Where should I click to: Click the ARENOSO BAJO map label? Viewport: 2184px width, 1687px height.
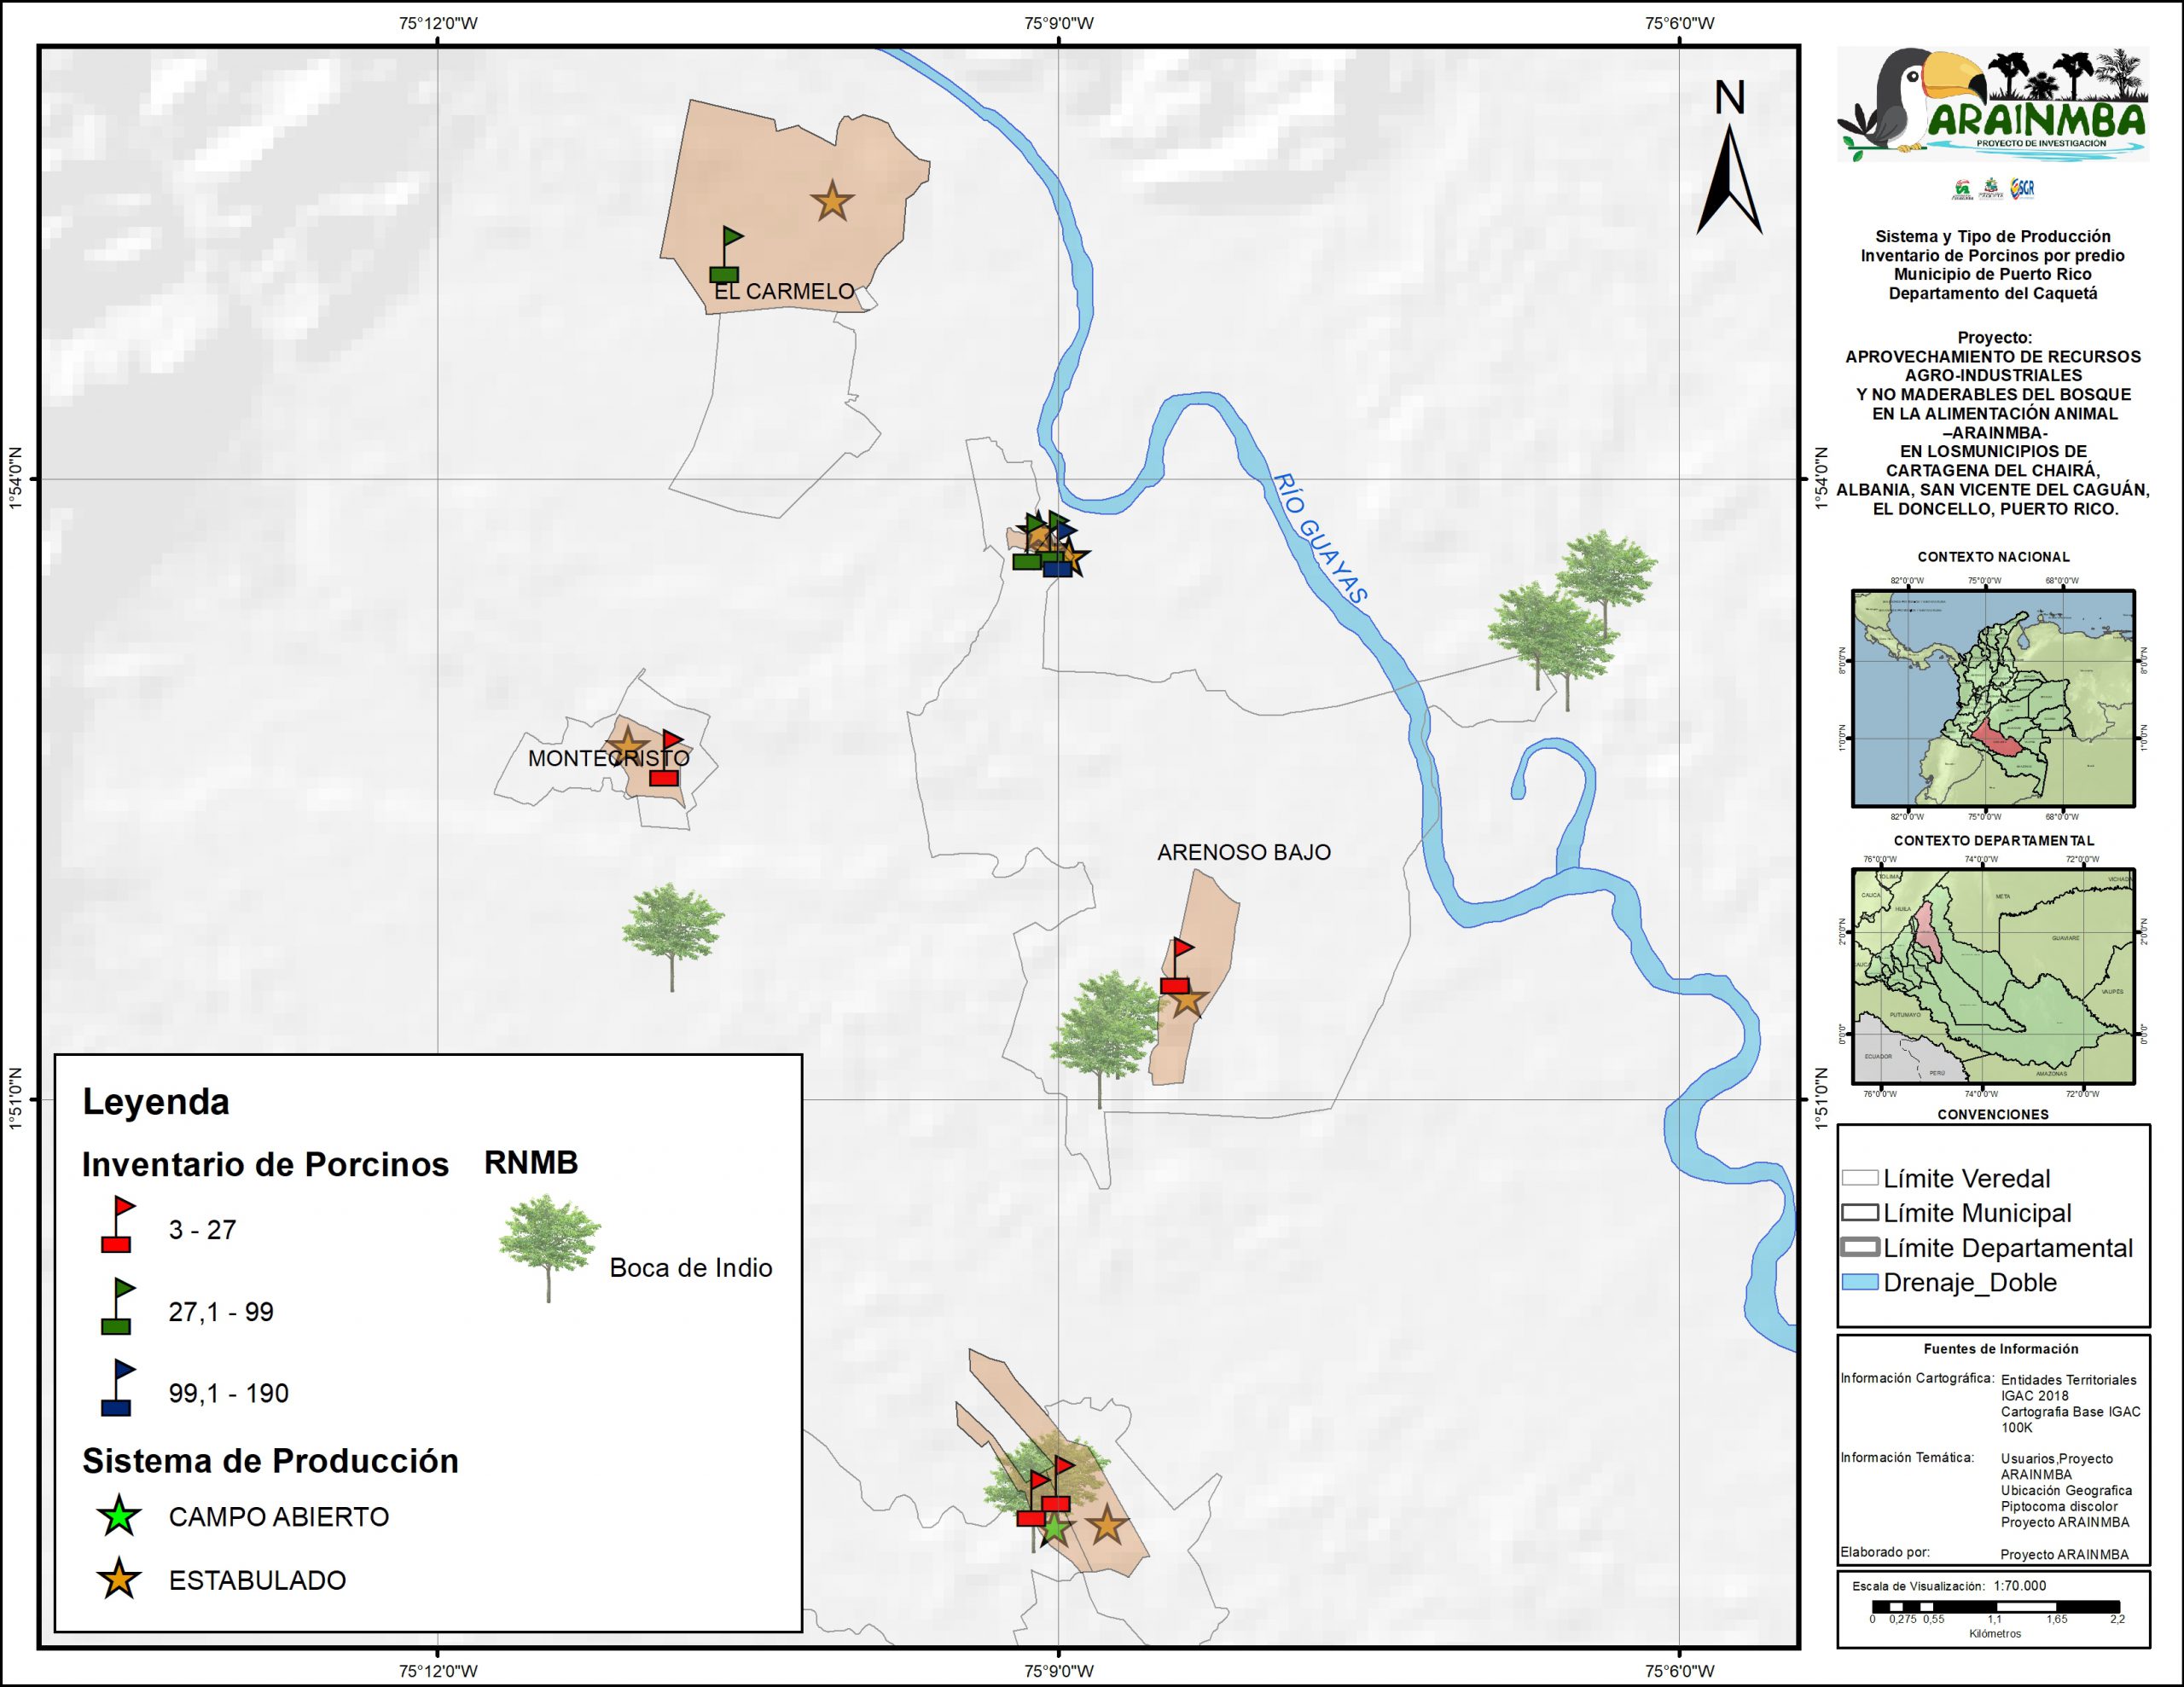[x=1243, y=852]
